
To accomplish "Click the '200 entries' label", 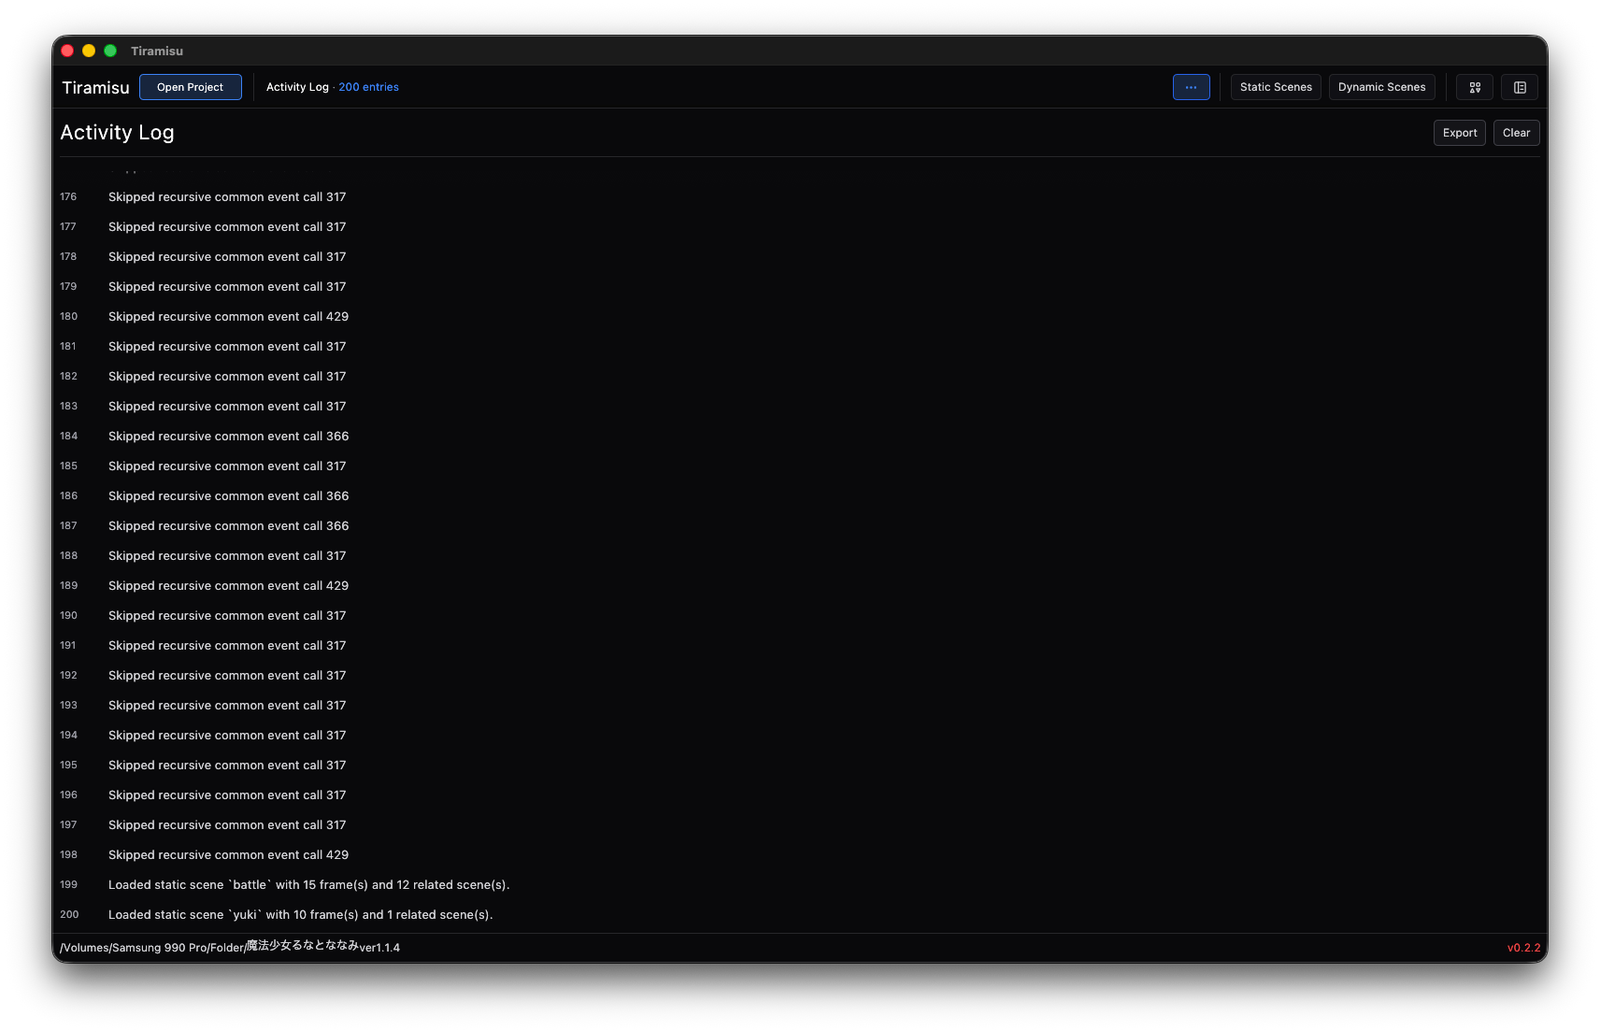I will point(368,87).
